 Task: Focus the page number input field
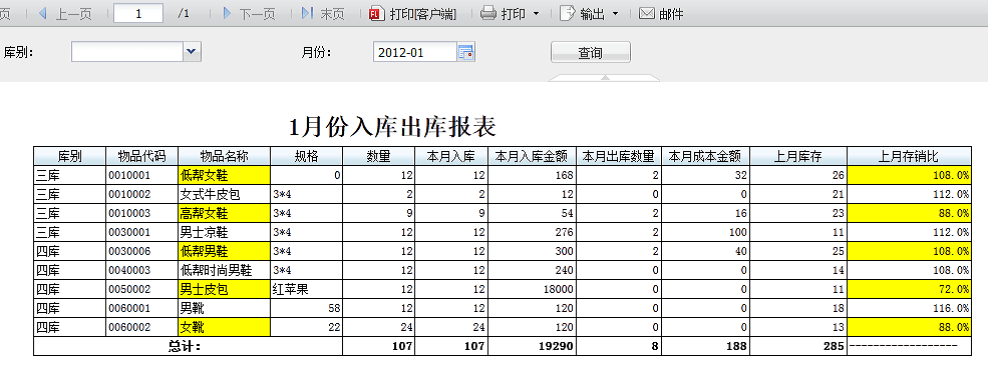(138, 13)
